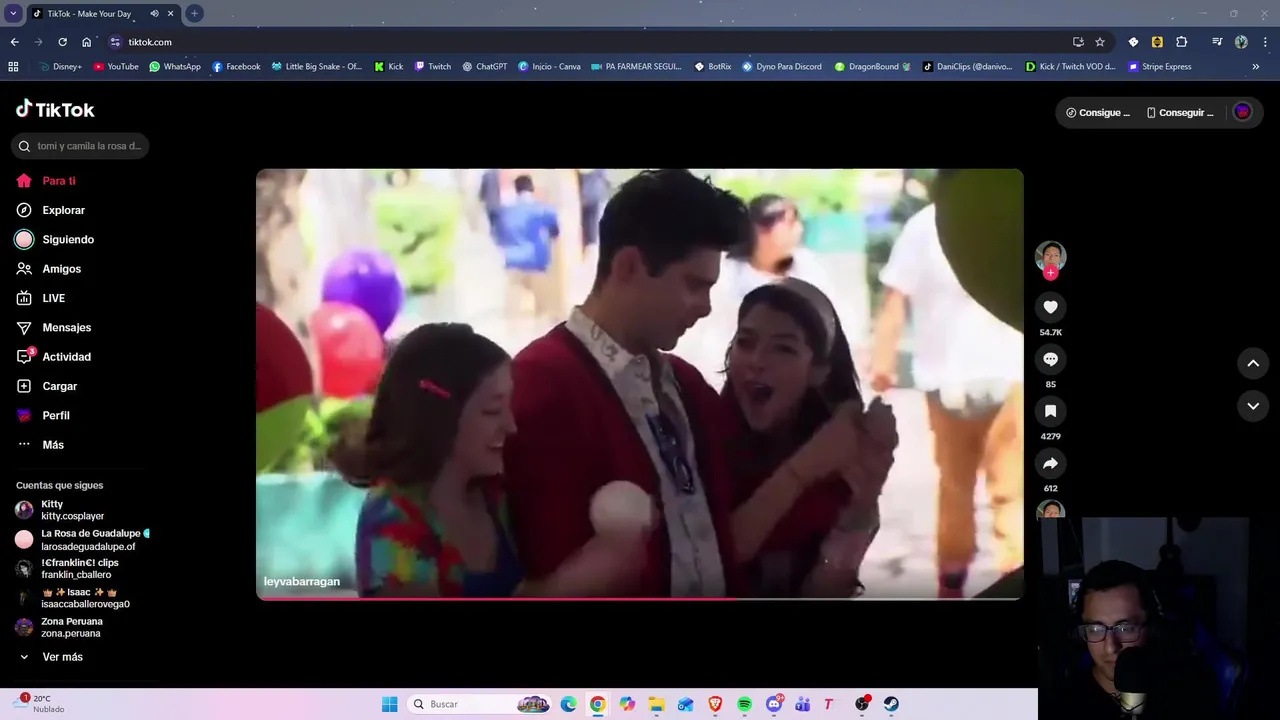Open the browser home page

pyautogui.click(x=86, y=42)
